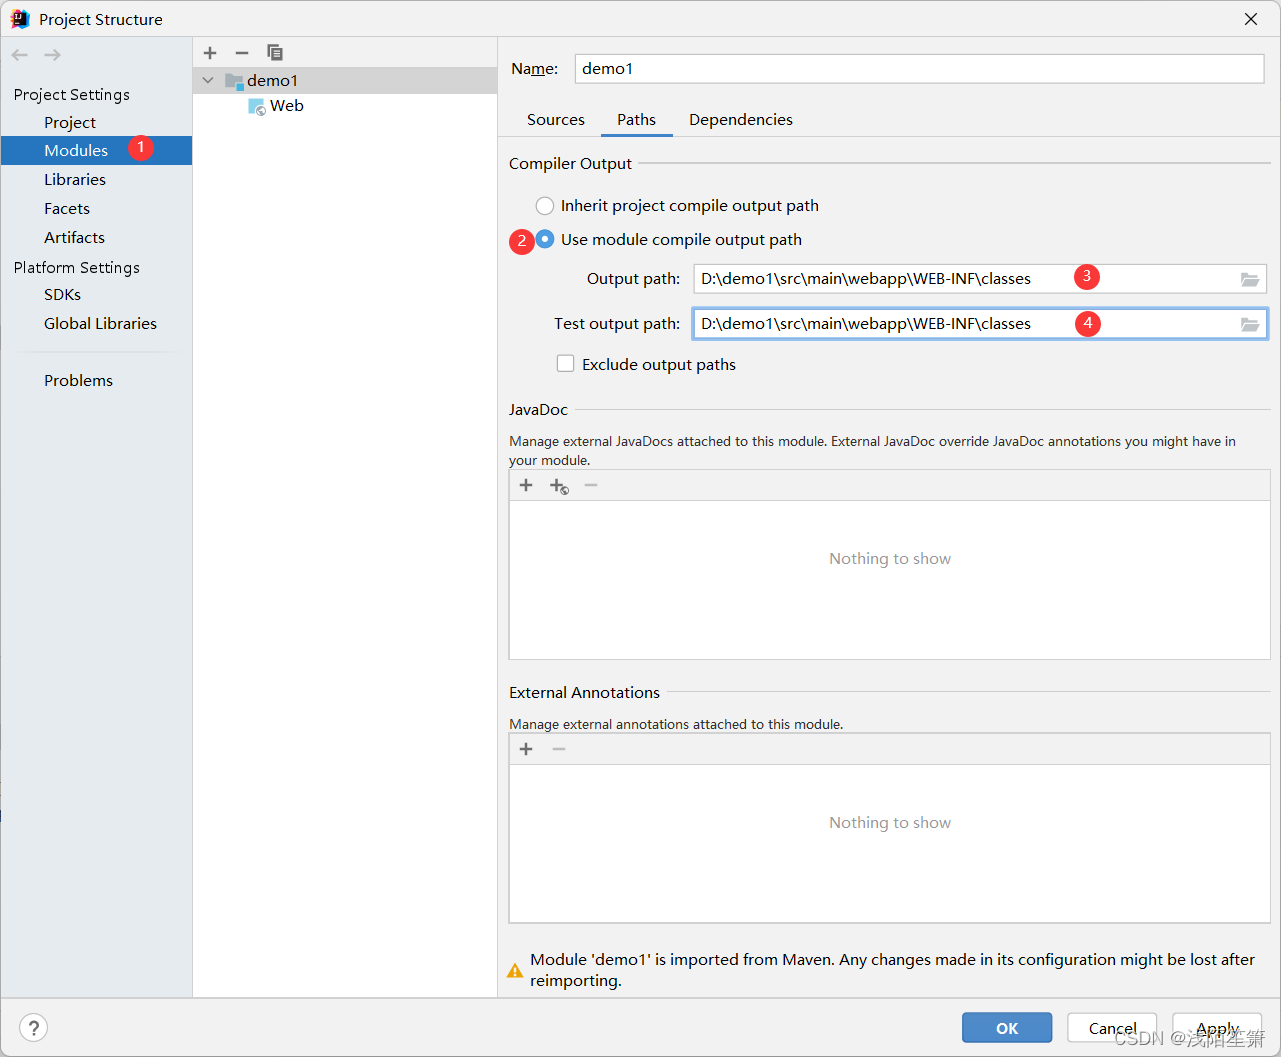1281x1057 pixels.
Task: Click the help question mark icon
Action: point(33,1027)
